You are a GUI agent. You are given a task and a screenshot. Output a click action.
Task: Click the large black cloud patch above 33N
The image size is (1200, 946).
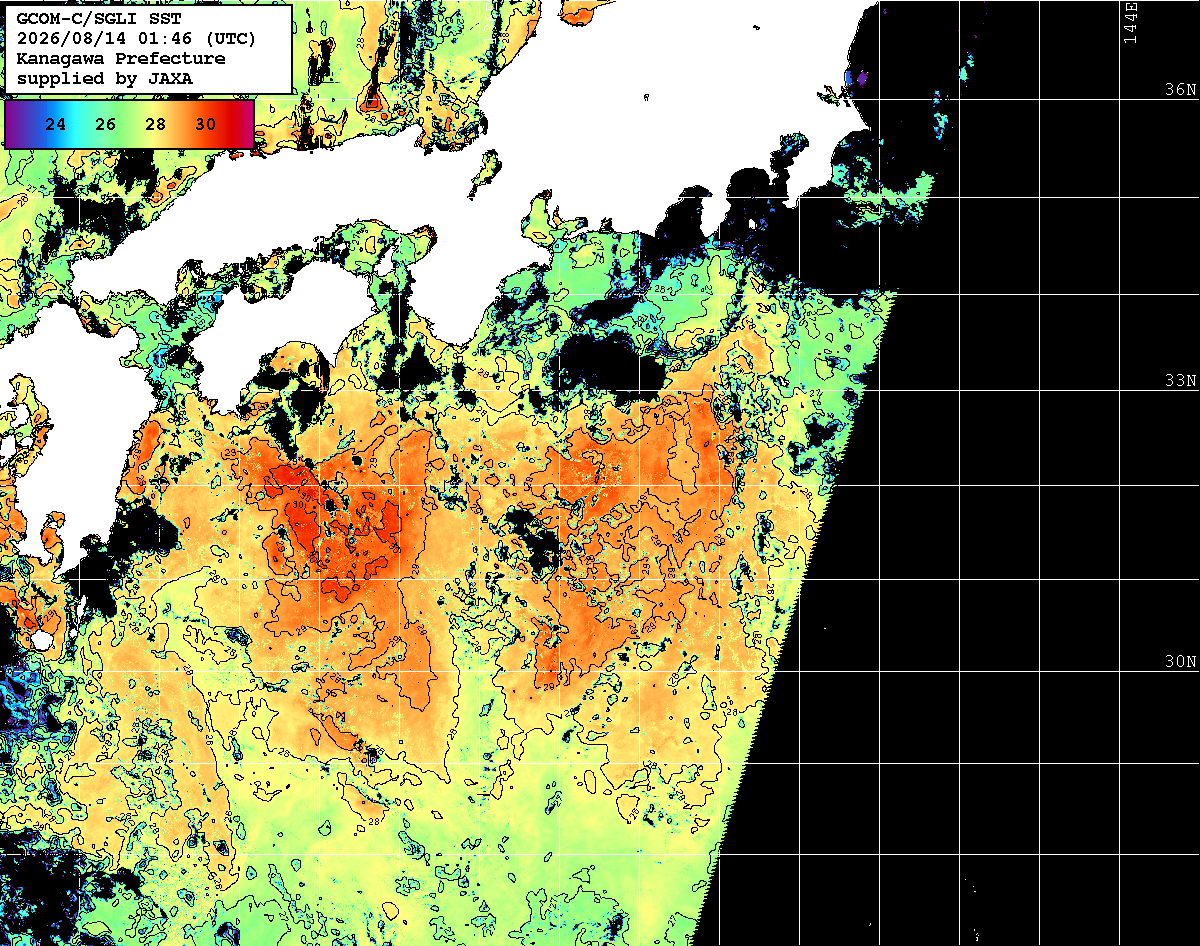[611, 363]
